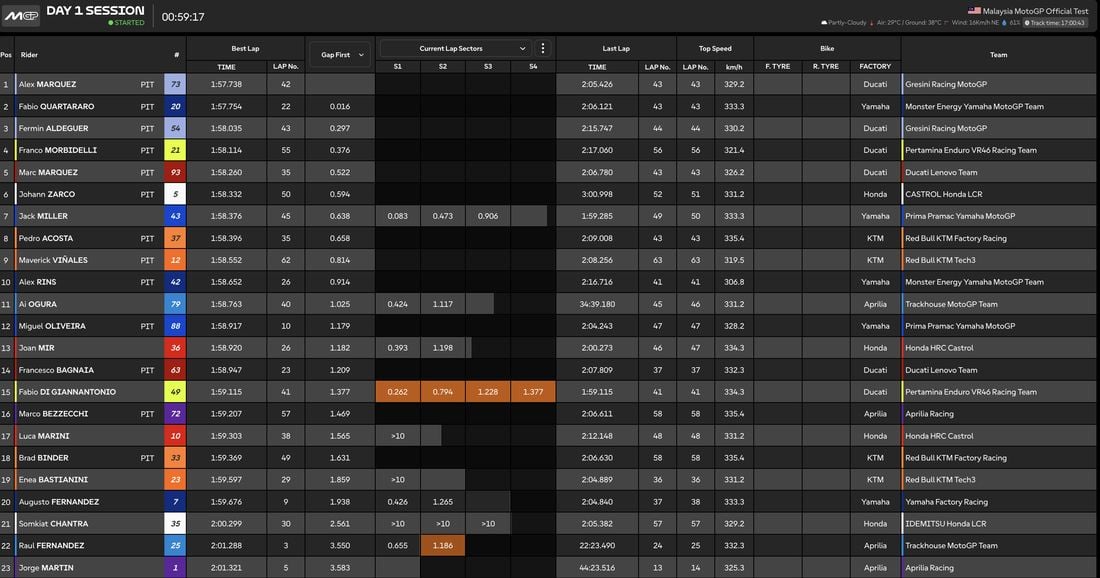Click the clock icon beside Track time

(1027, 22)
